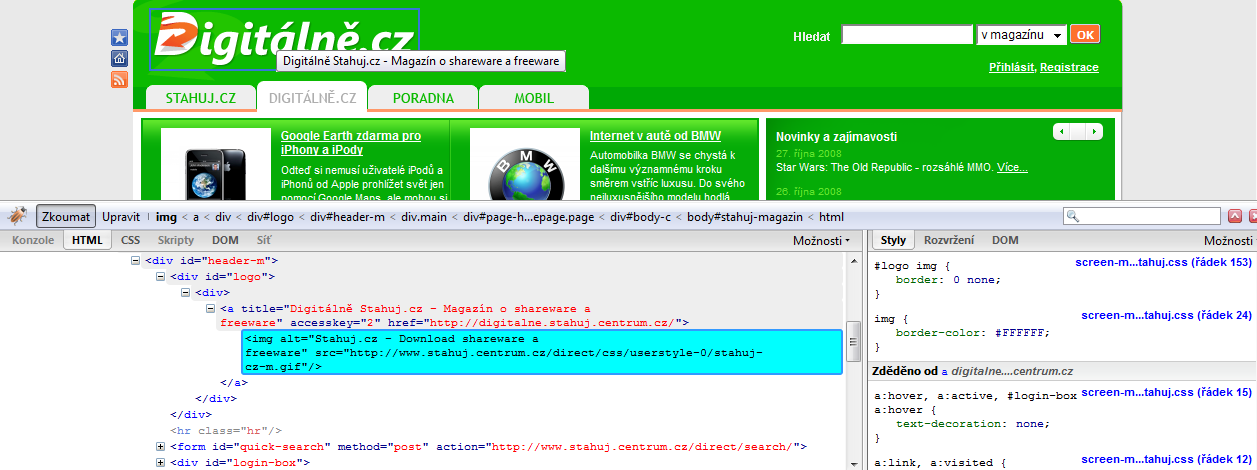Image resolution: width=1257 pixels, height=470 pixels.
Task: Select 'html' in the breadcrumb path
Action: [832, 216]
